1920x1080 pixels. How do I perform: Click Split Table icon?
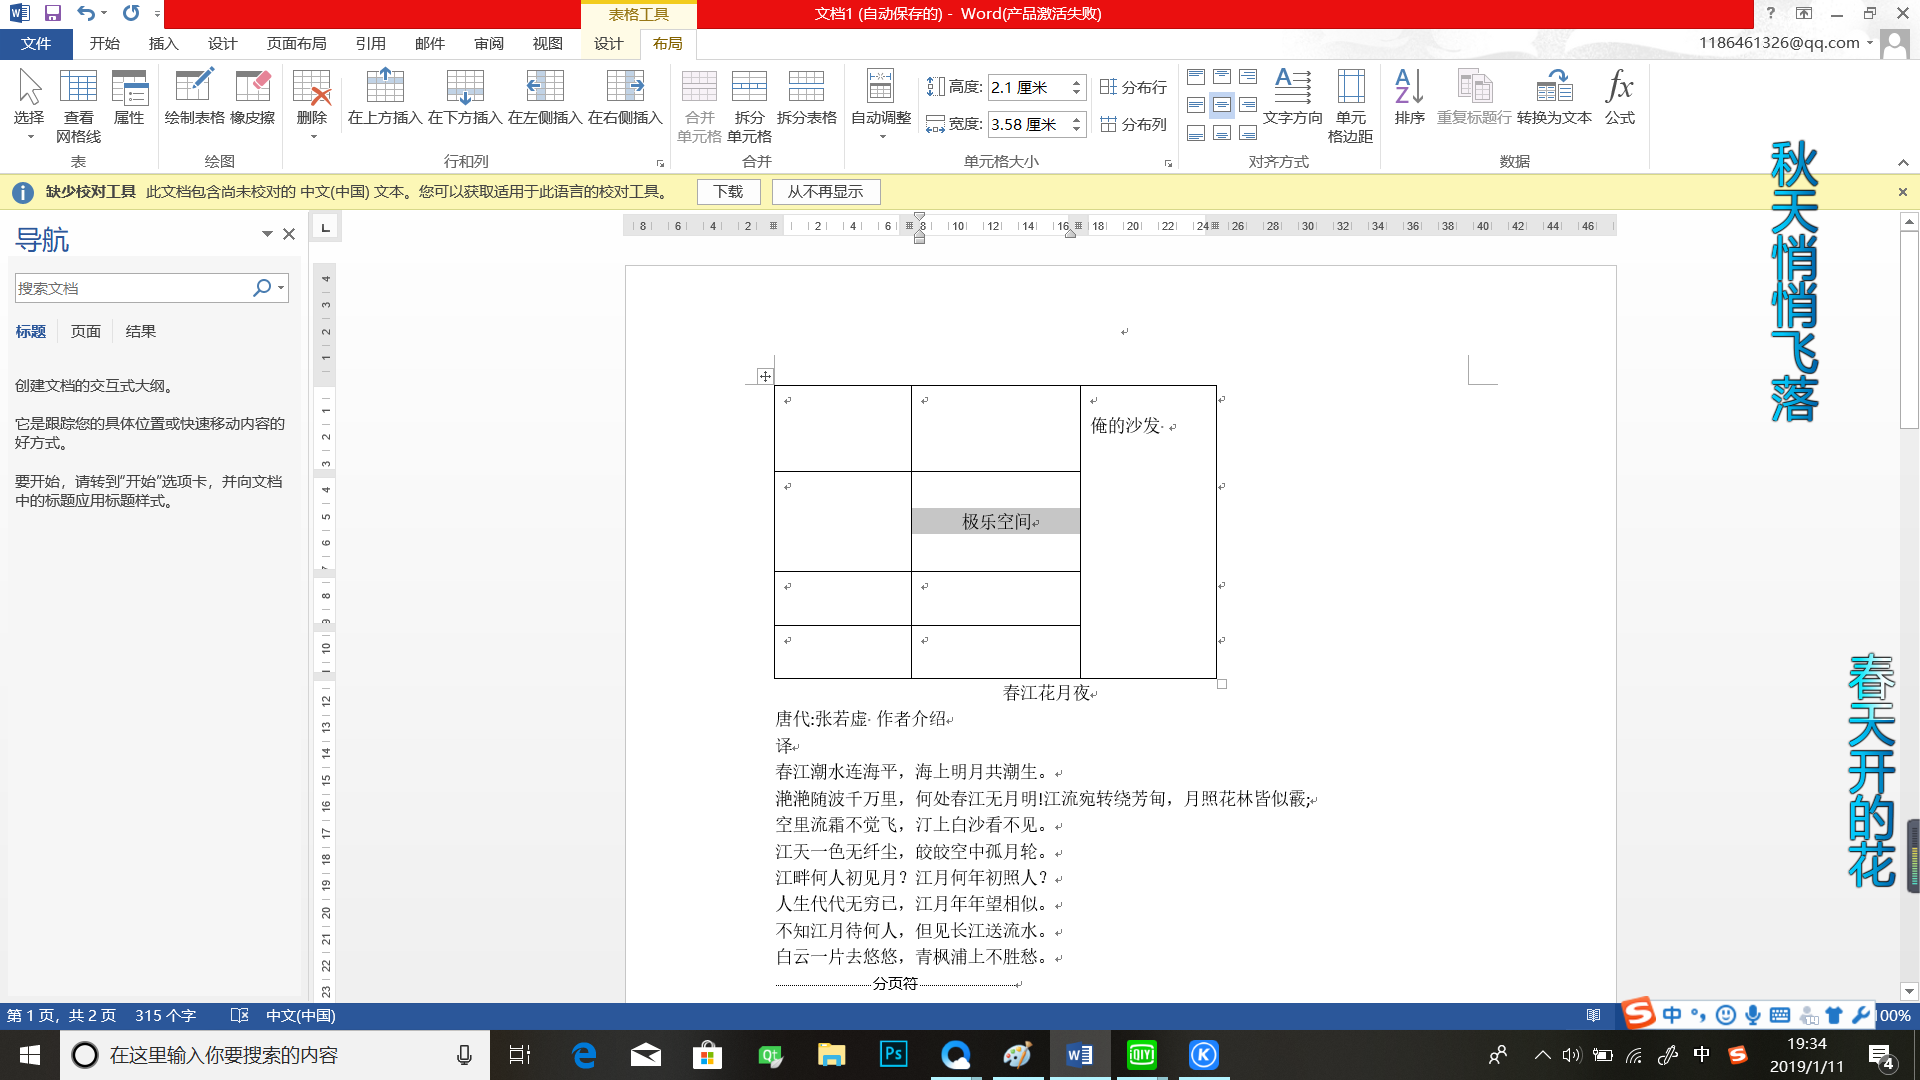pos(806,97)
